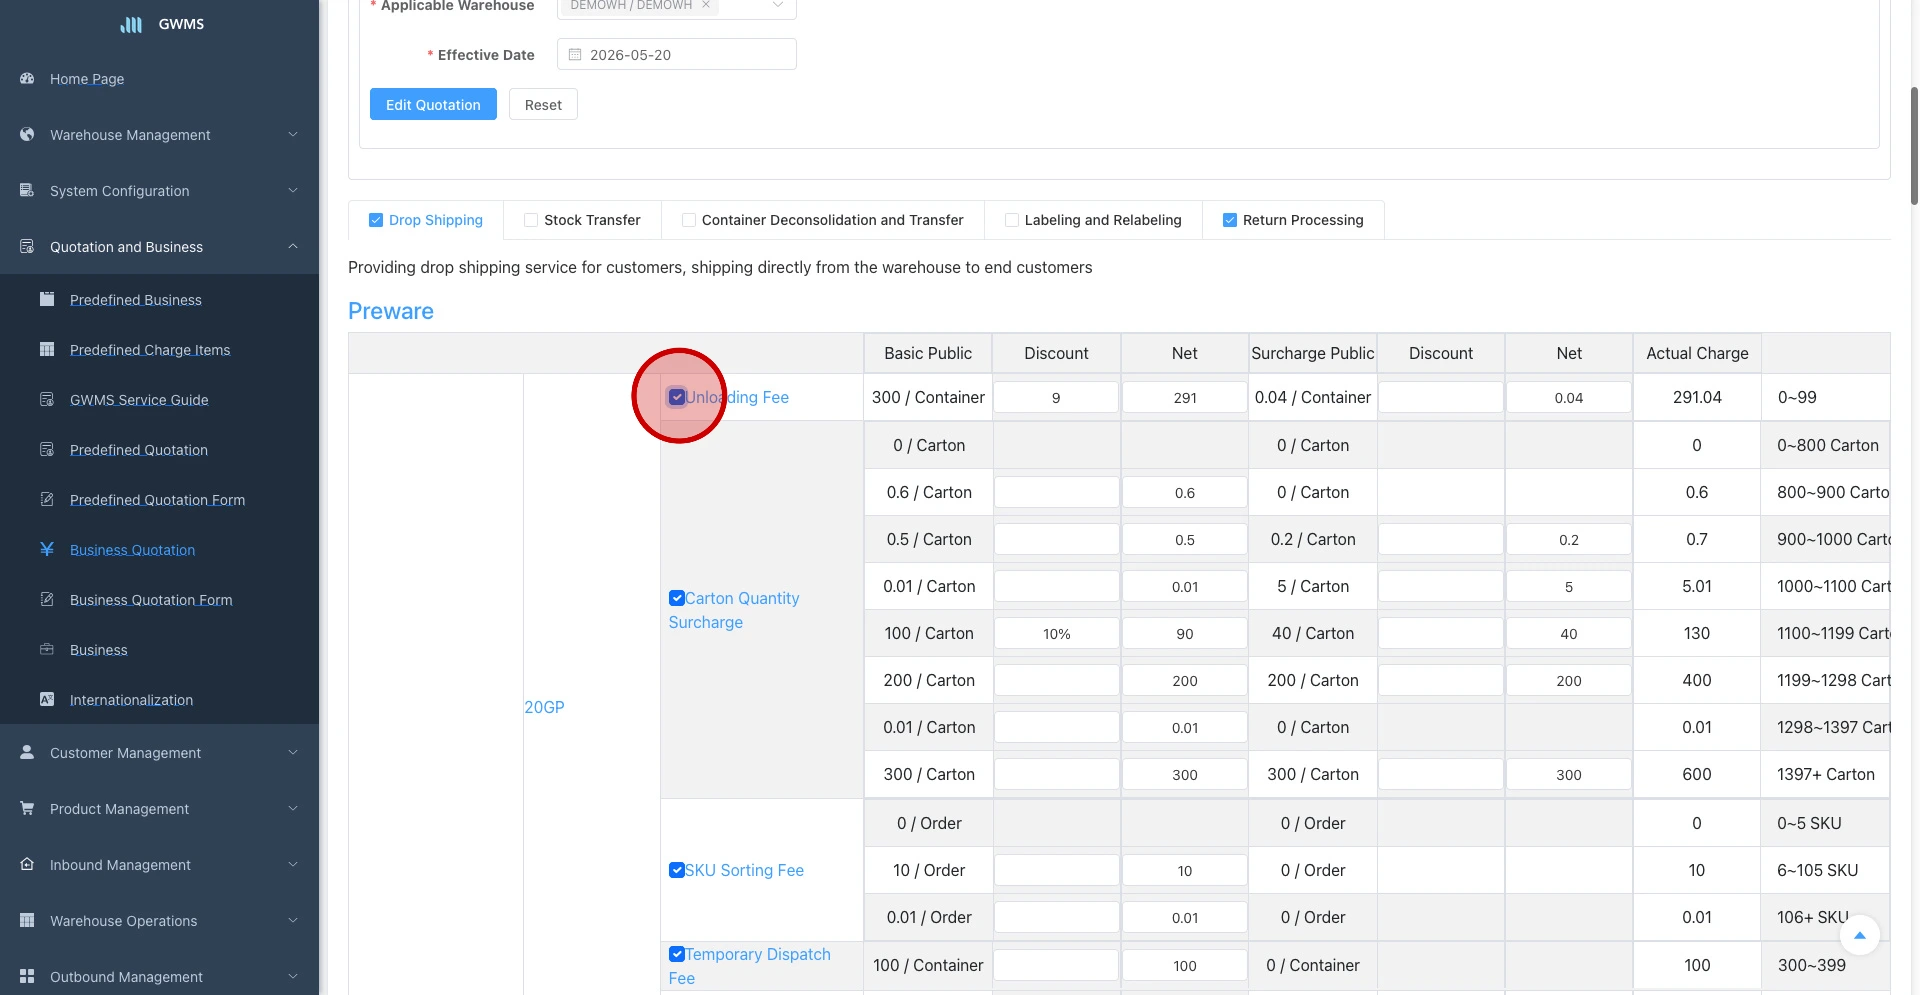The height and width of the screenshot is (995, 1920).
Task: Open the Applicable Warehouse dropdown arrow
Action: [777, 5]
